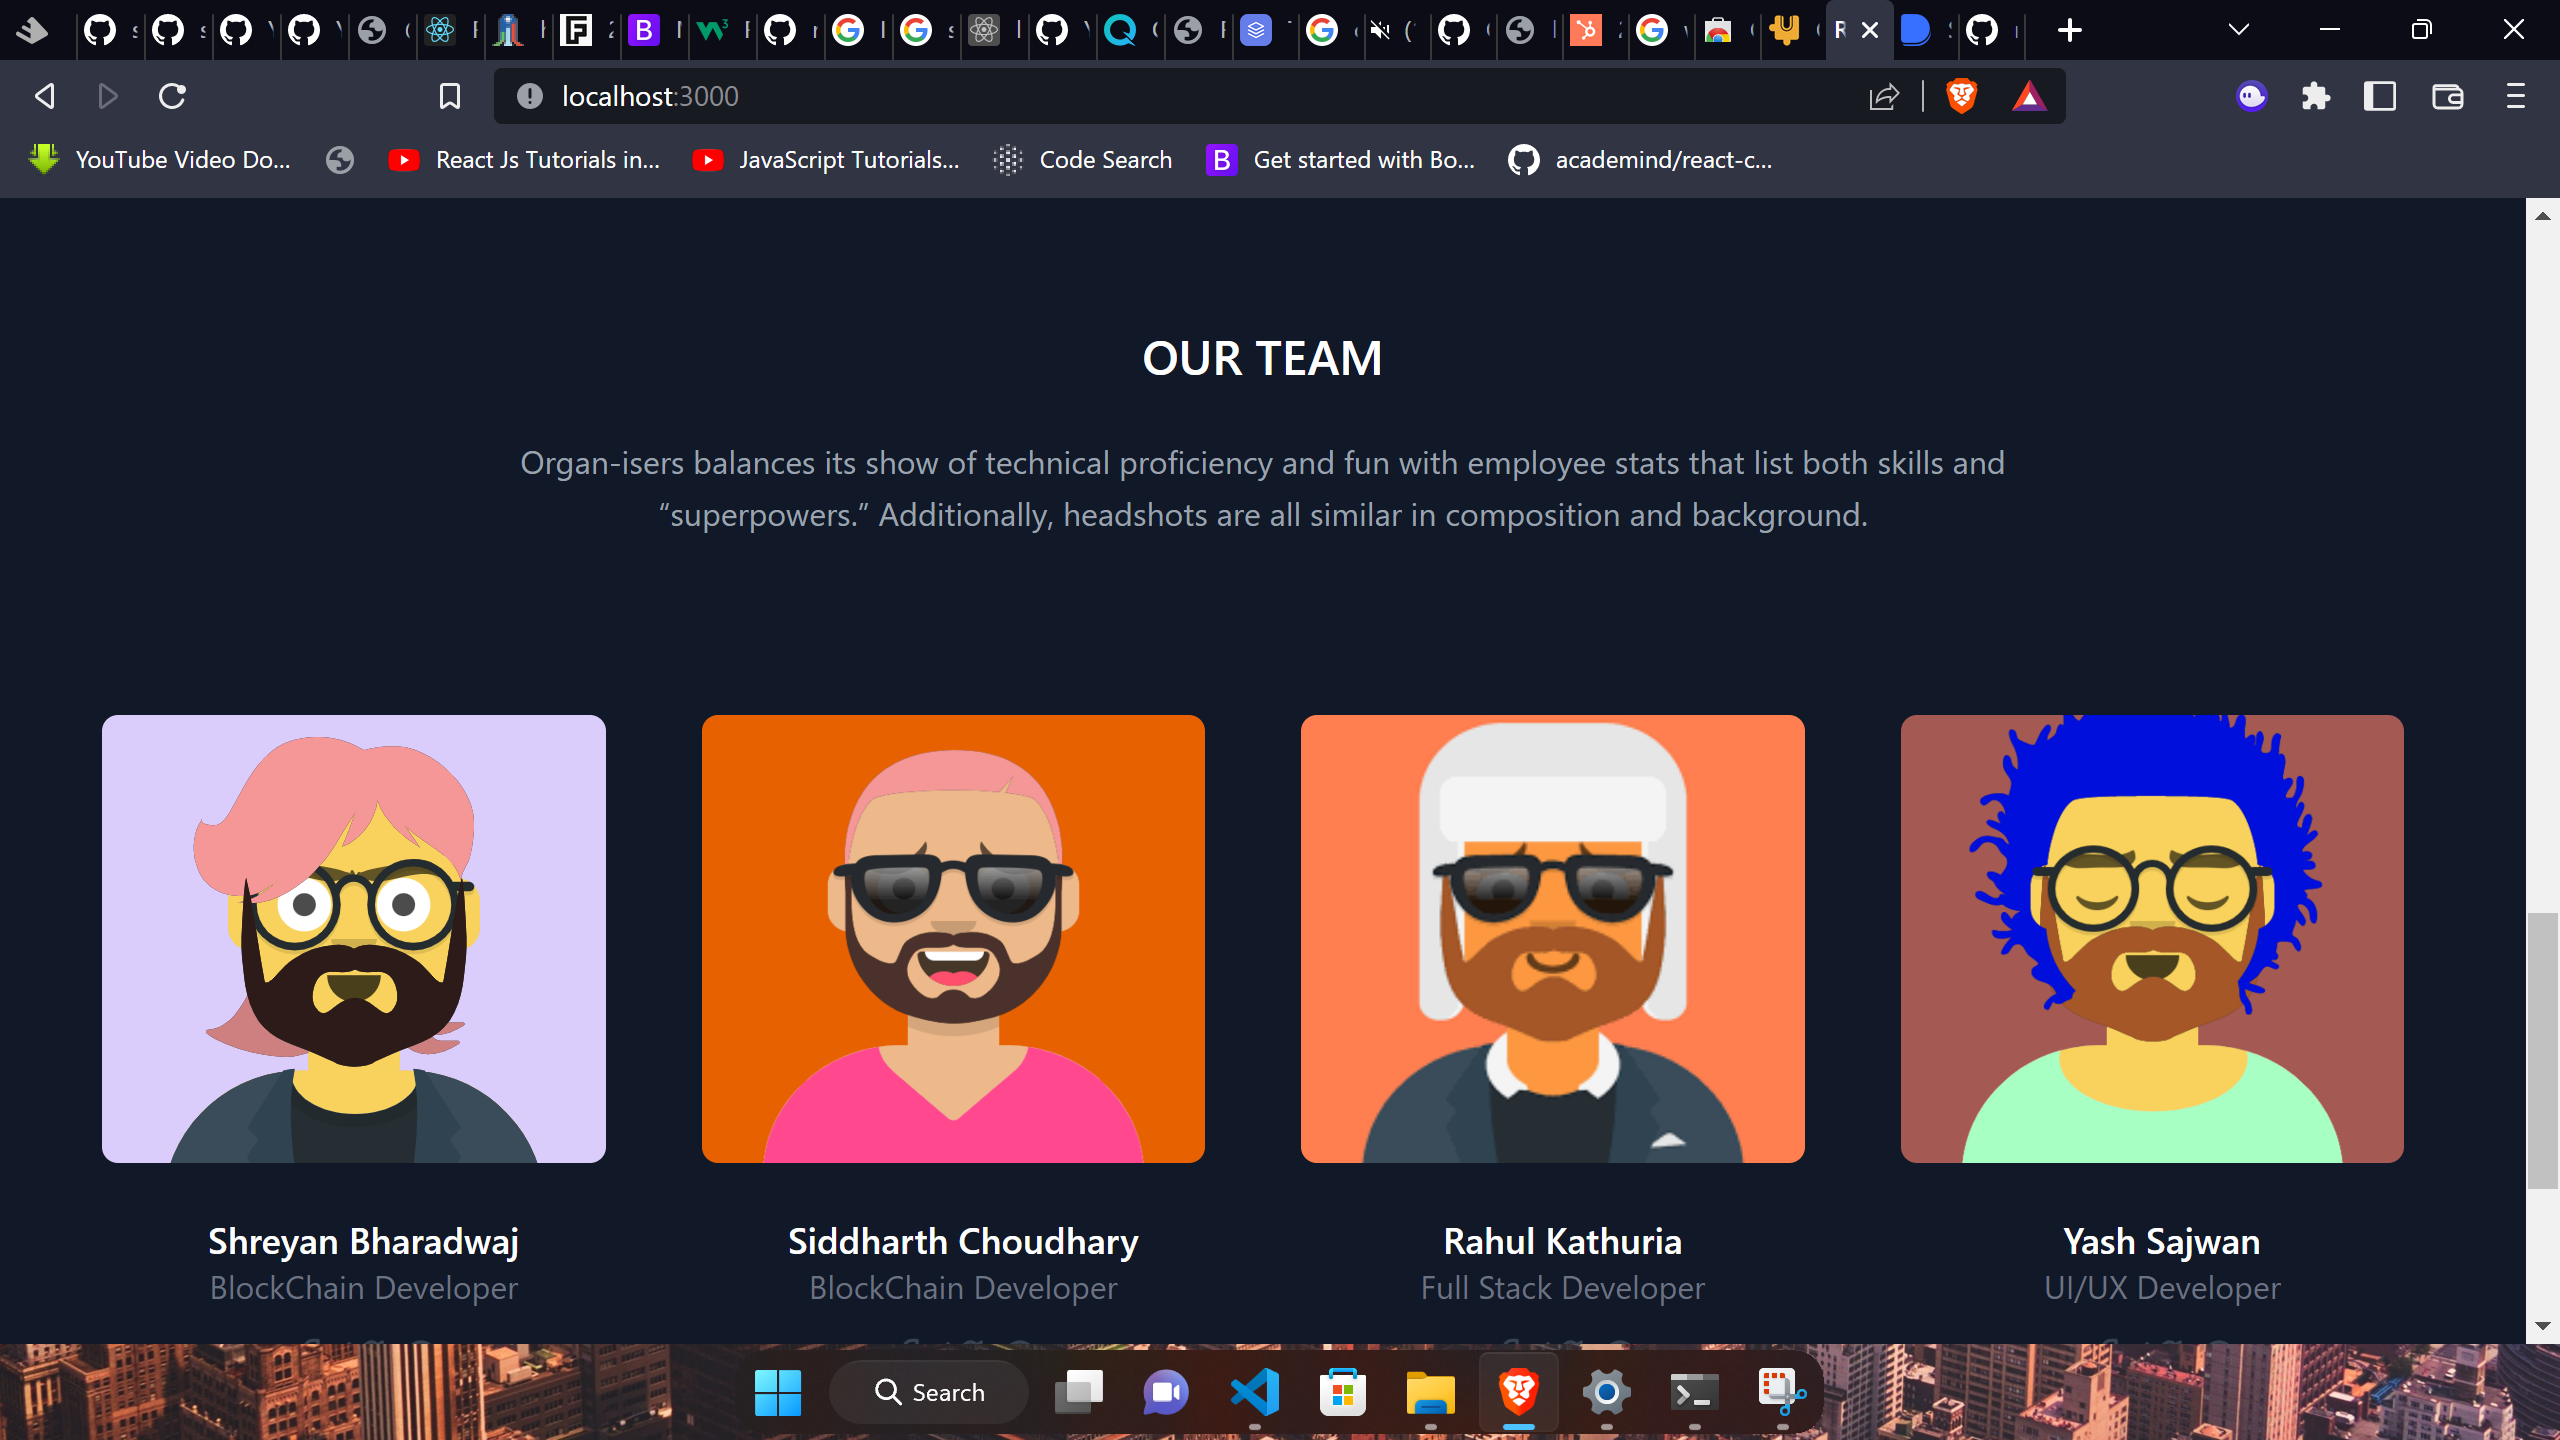Close the active browser tab

coord(1870,30)
